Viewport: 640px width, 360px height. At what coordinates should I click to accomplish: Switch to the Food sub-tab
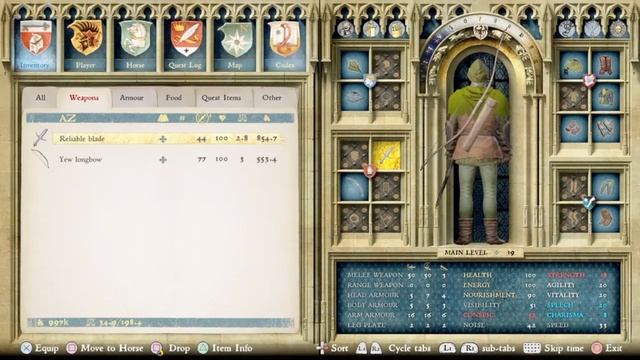[x=173, y=98]
